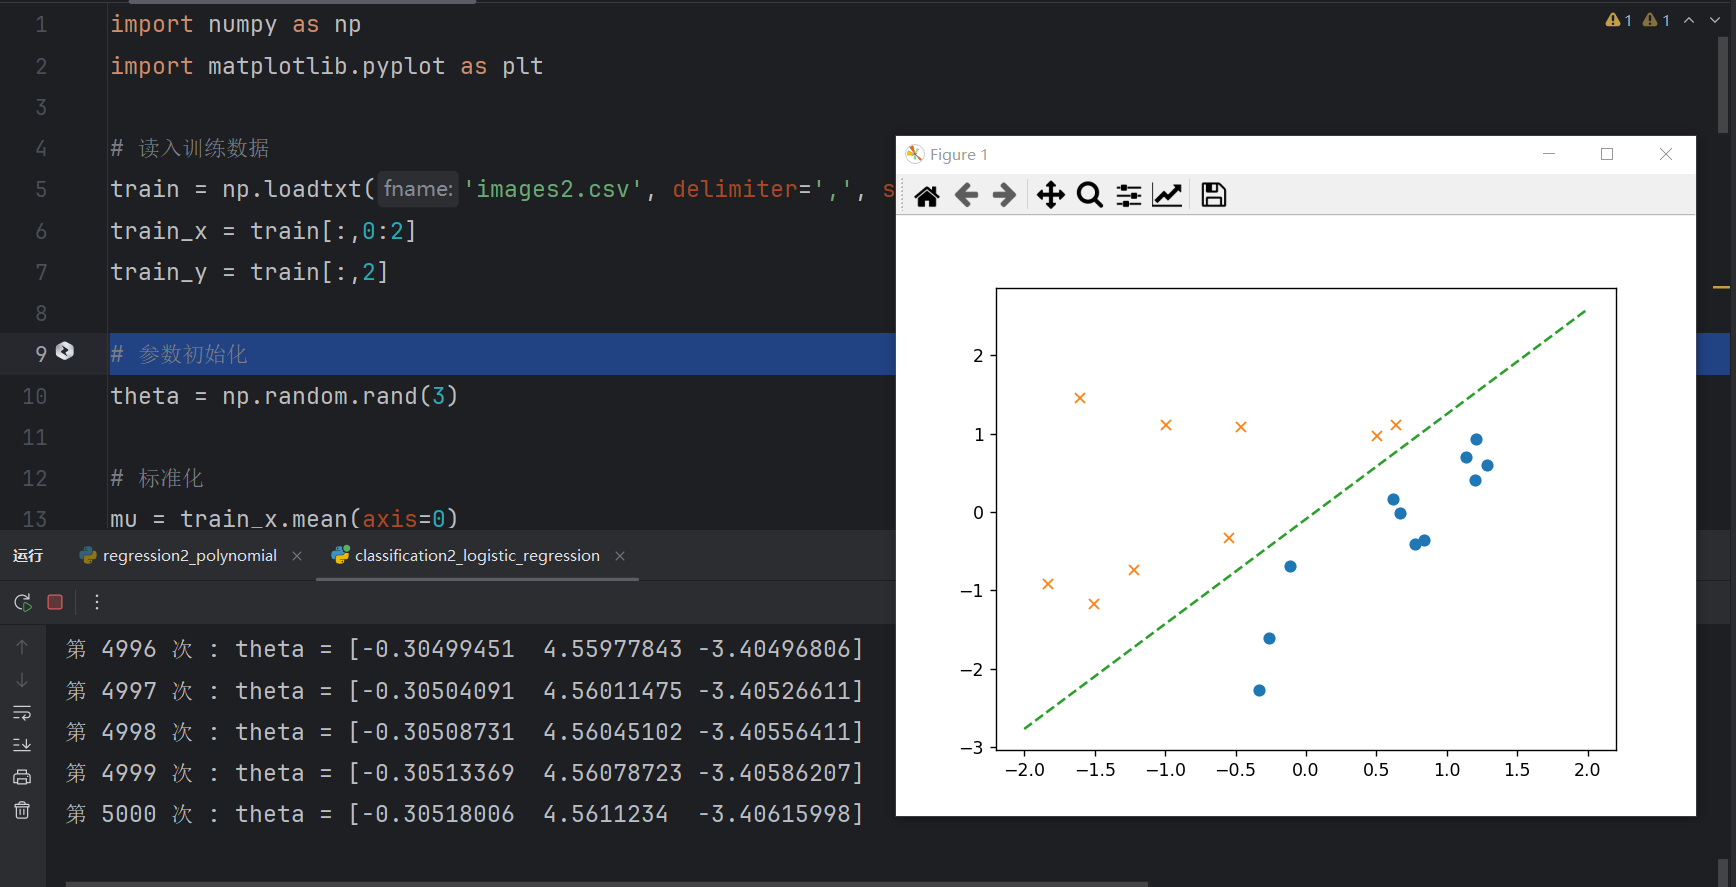This screenshot has width=1736, height=887.
Task: Stop the running process
Action: point(55,602)
